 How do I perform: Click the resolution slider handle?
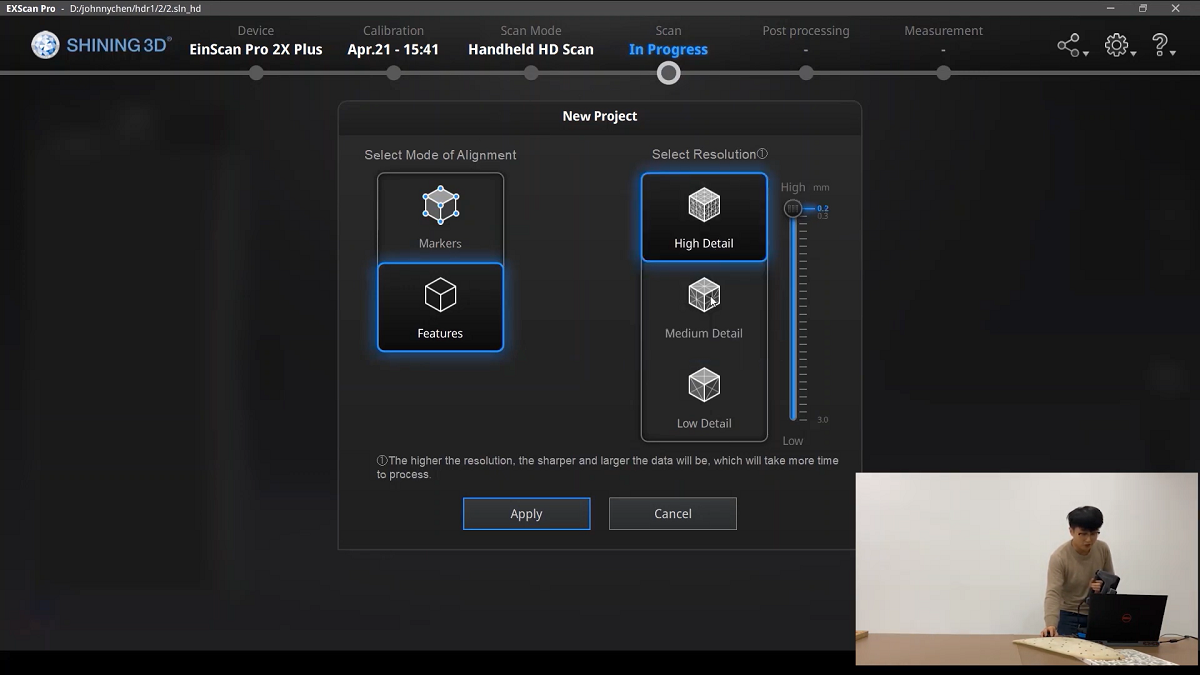tap(793, 208)
